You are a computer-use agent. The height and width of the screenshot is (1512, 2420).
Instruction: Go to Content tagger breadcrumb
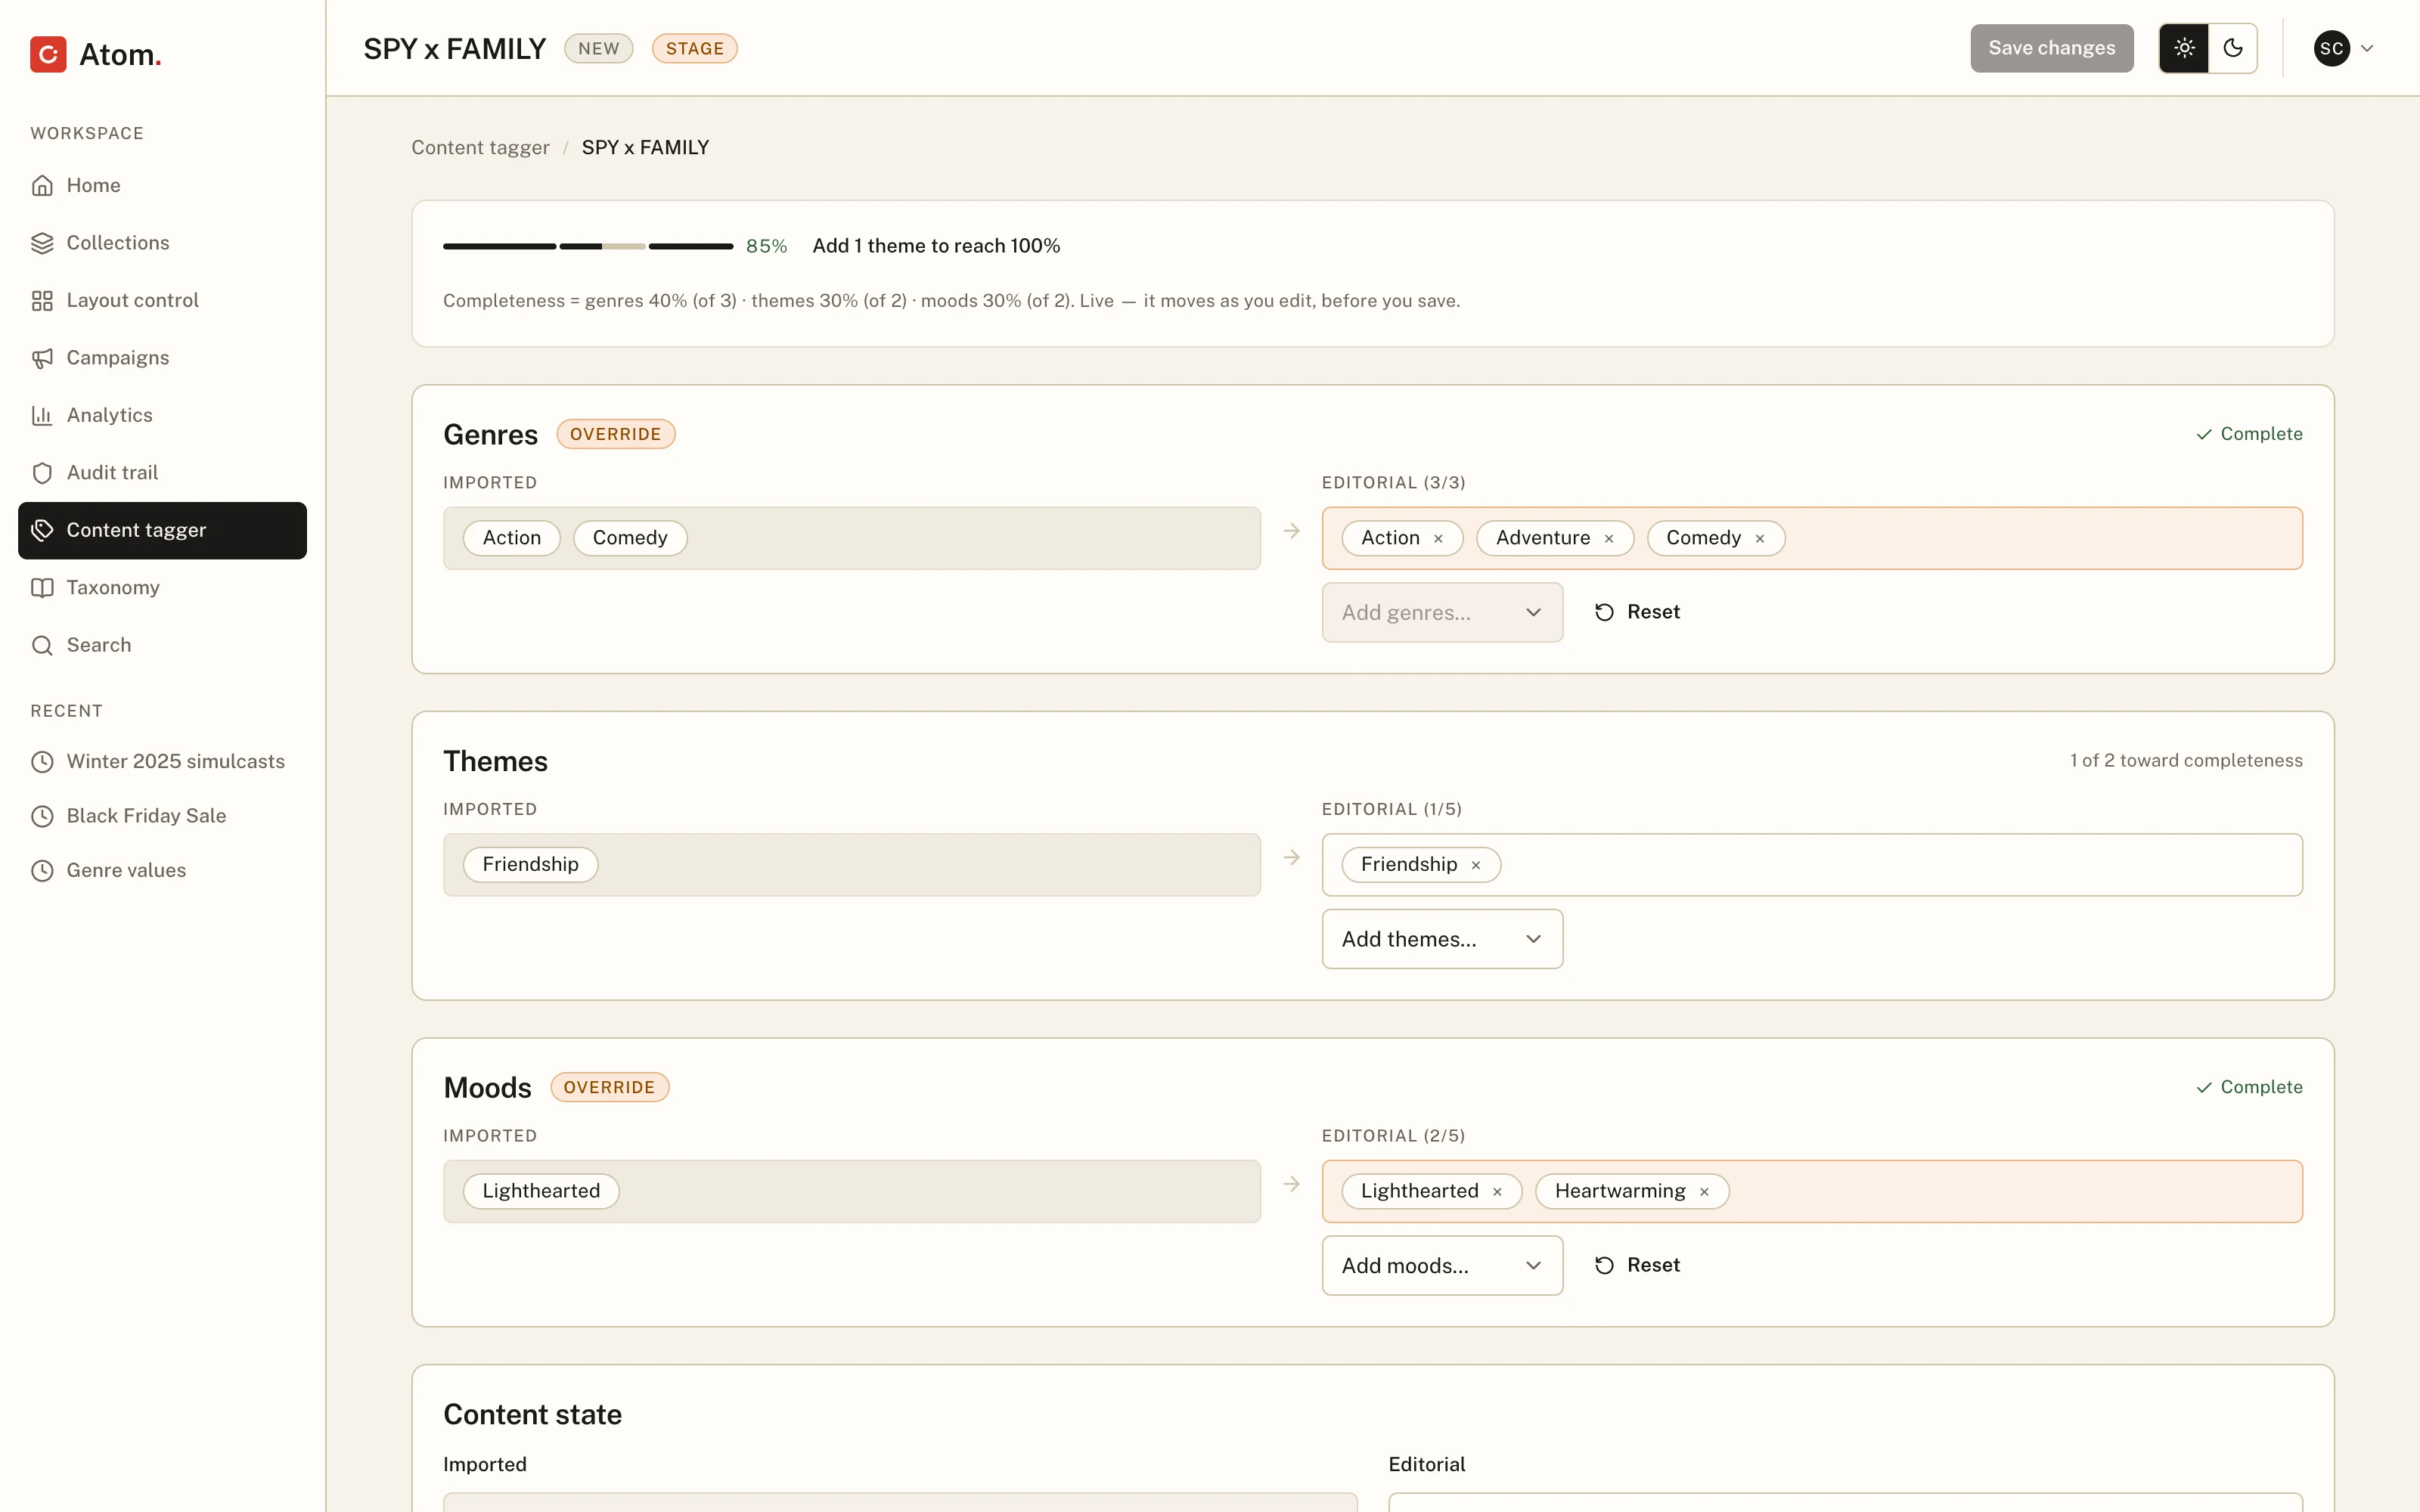coord(480,148)
